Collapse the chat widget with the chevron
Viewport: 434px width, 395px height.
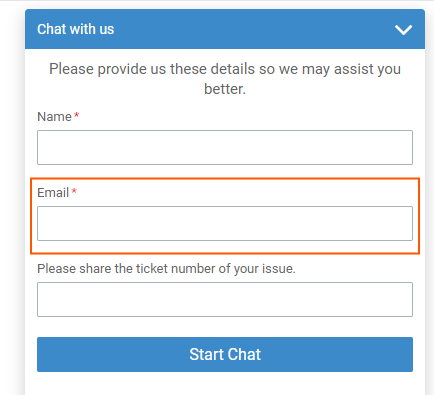(x=403, y=30)
